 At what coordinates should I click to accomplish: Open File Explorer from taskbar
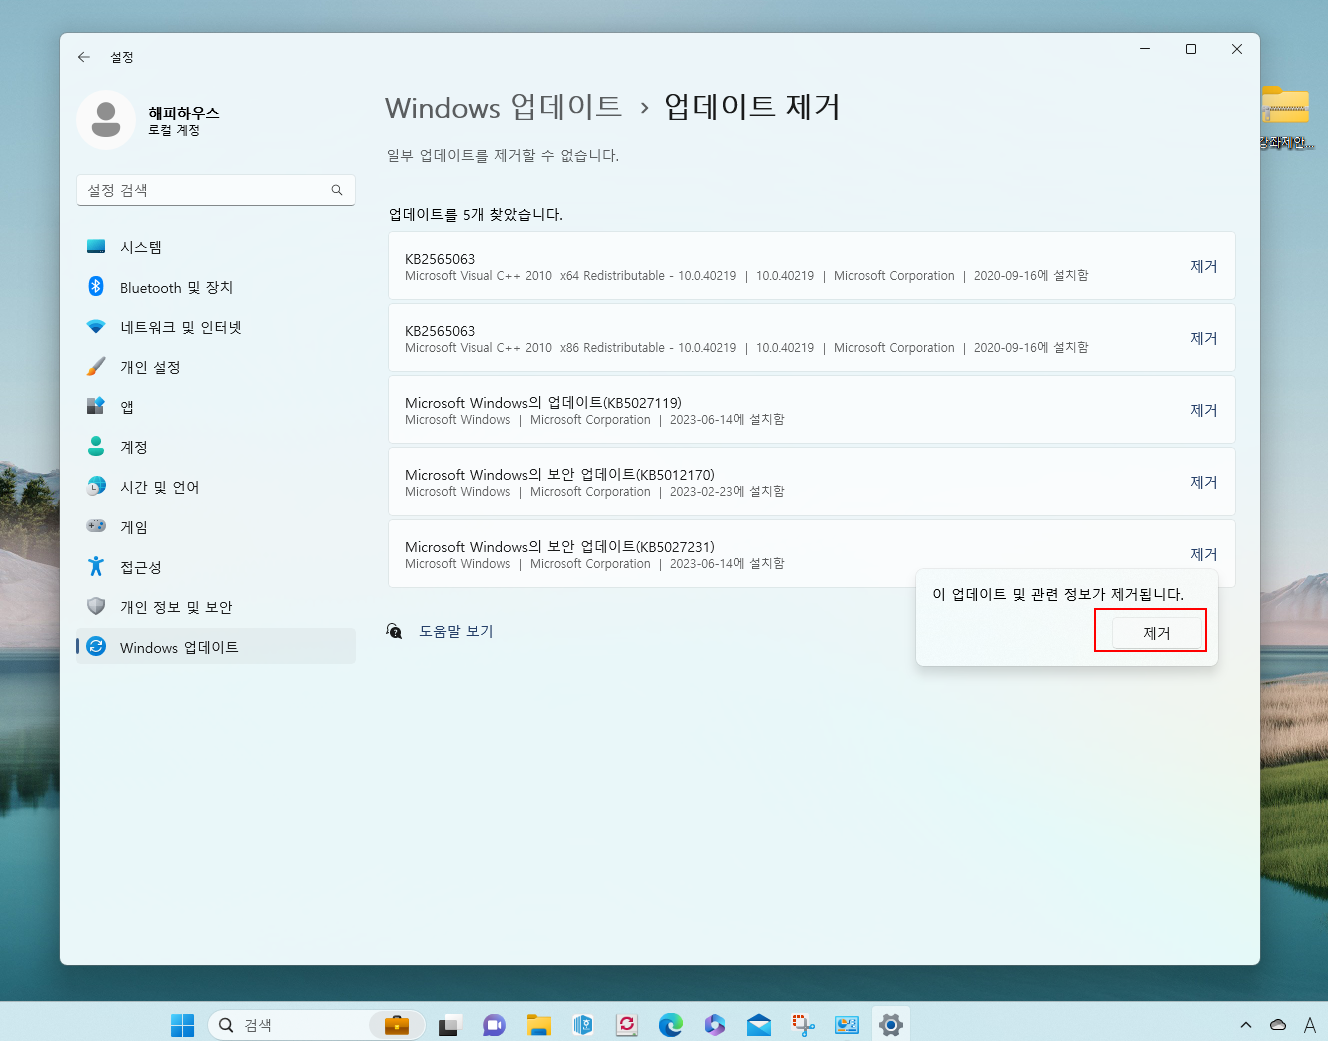tap(539, 1025)
